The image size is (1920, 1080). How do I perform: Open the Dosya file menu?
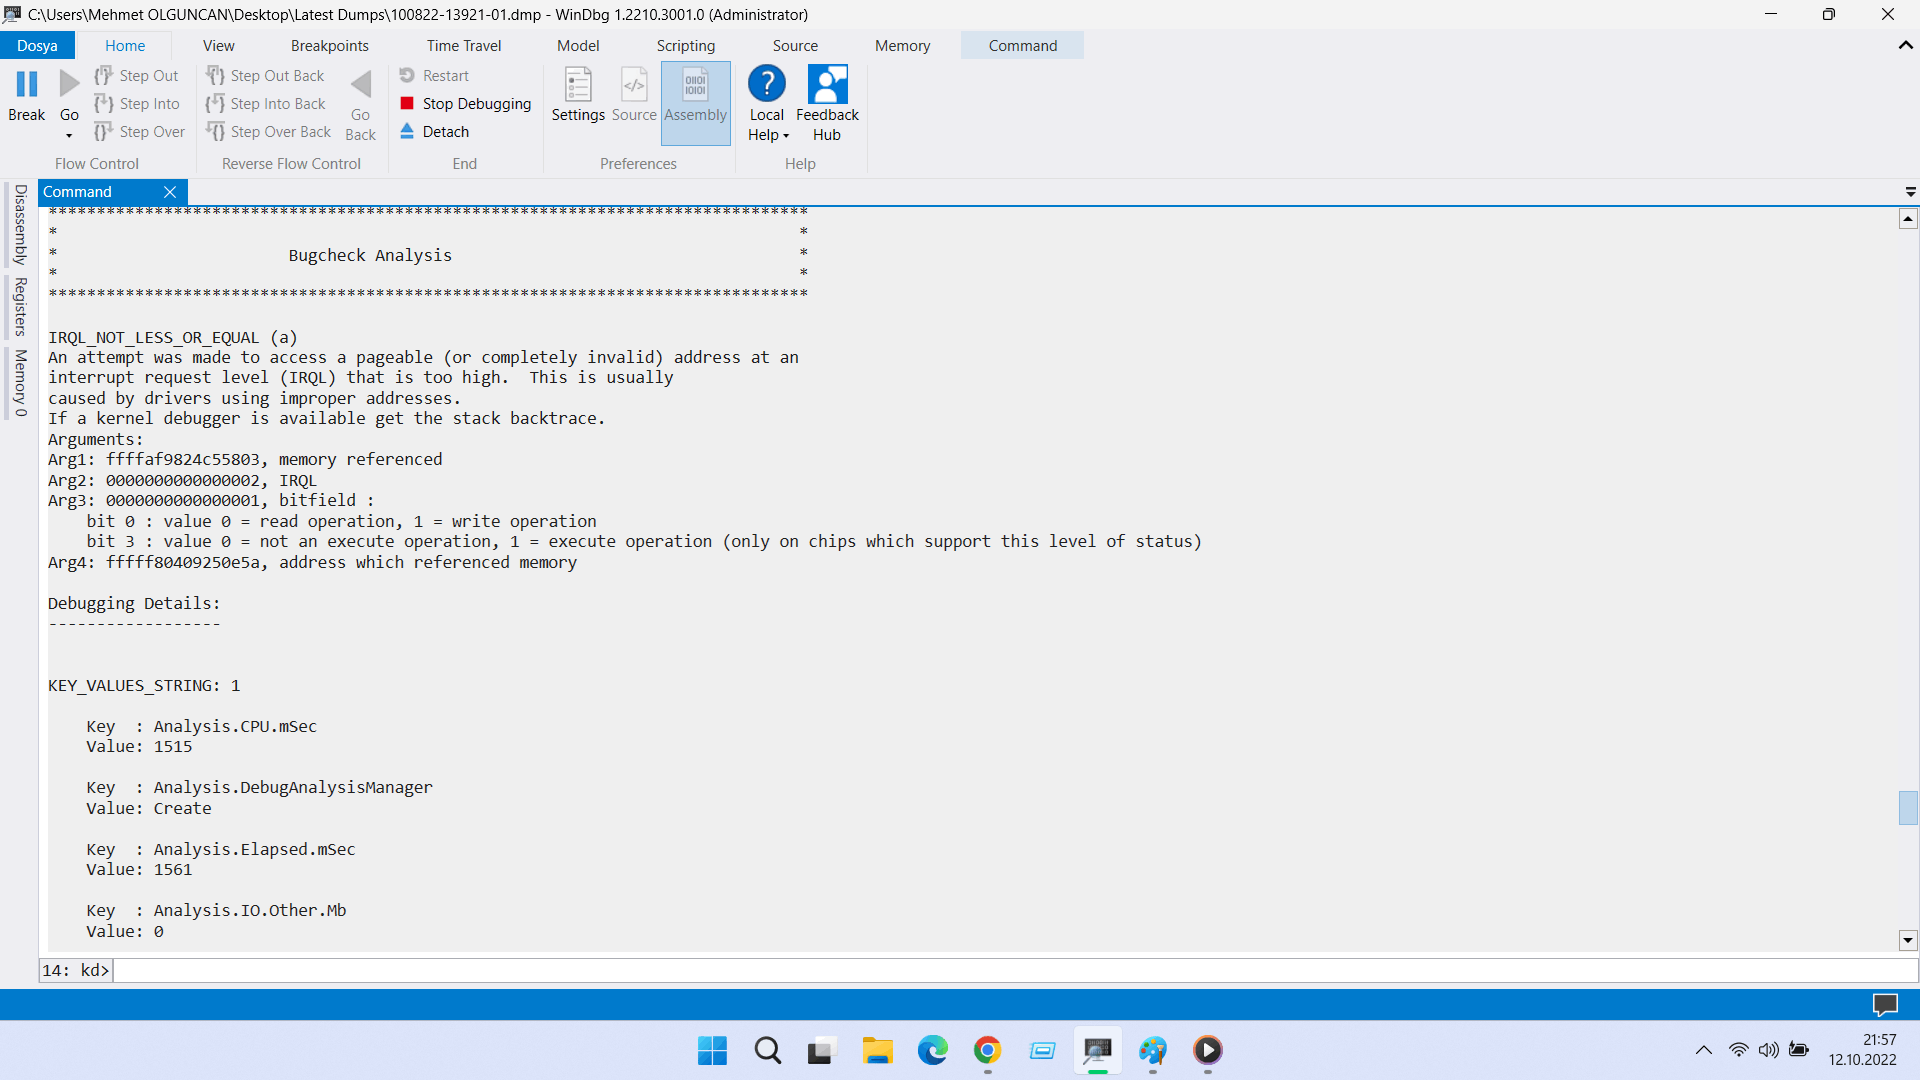point(37,46)
